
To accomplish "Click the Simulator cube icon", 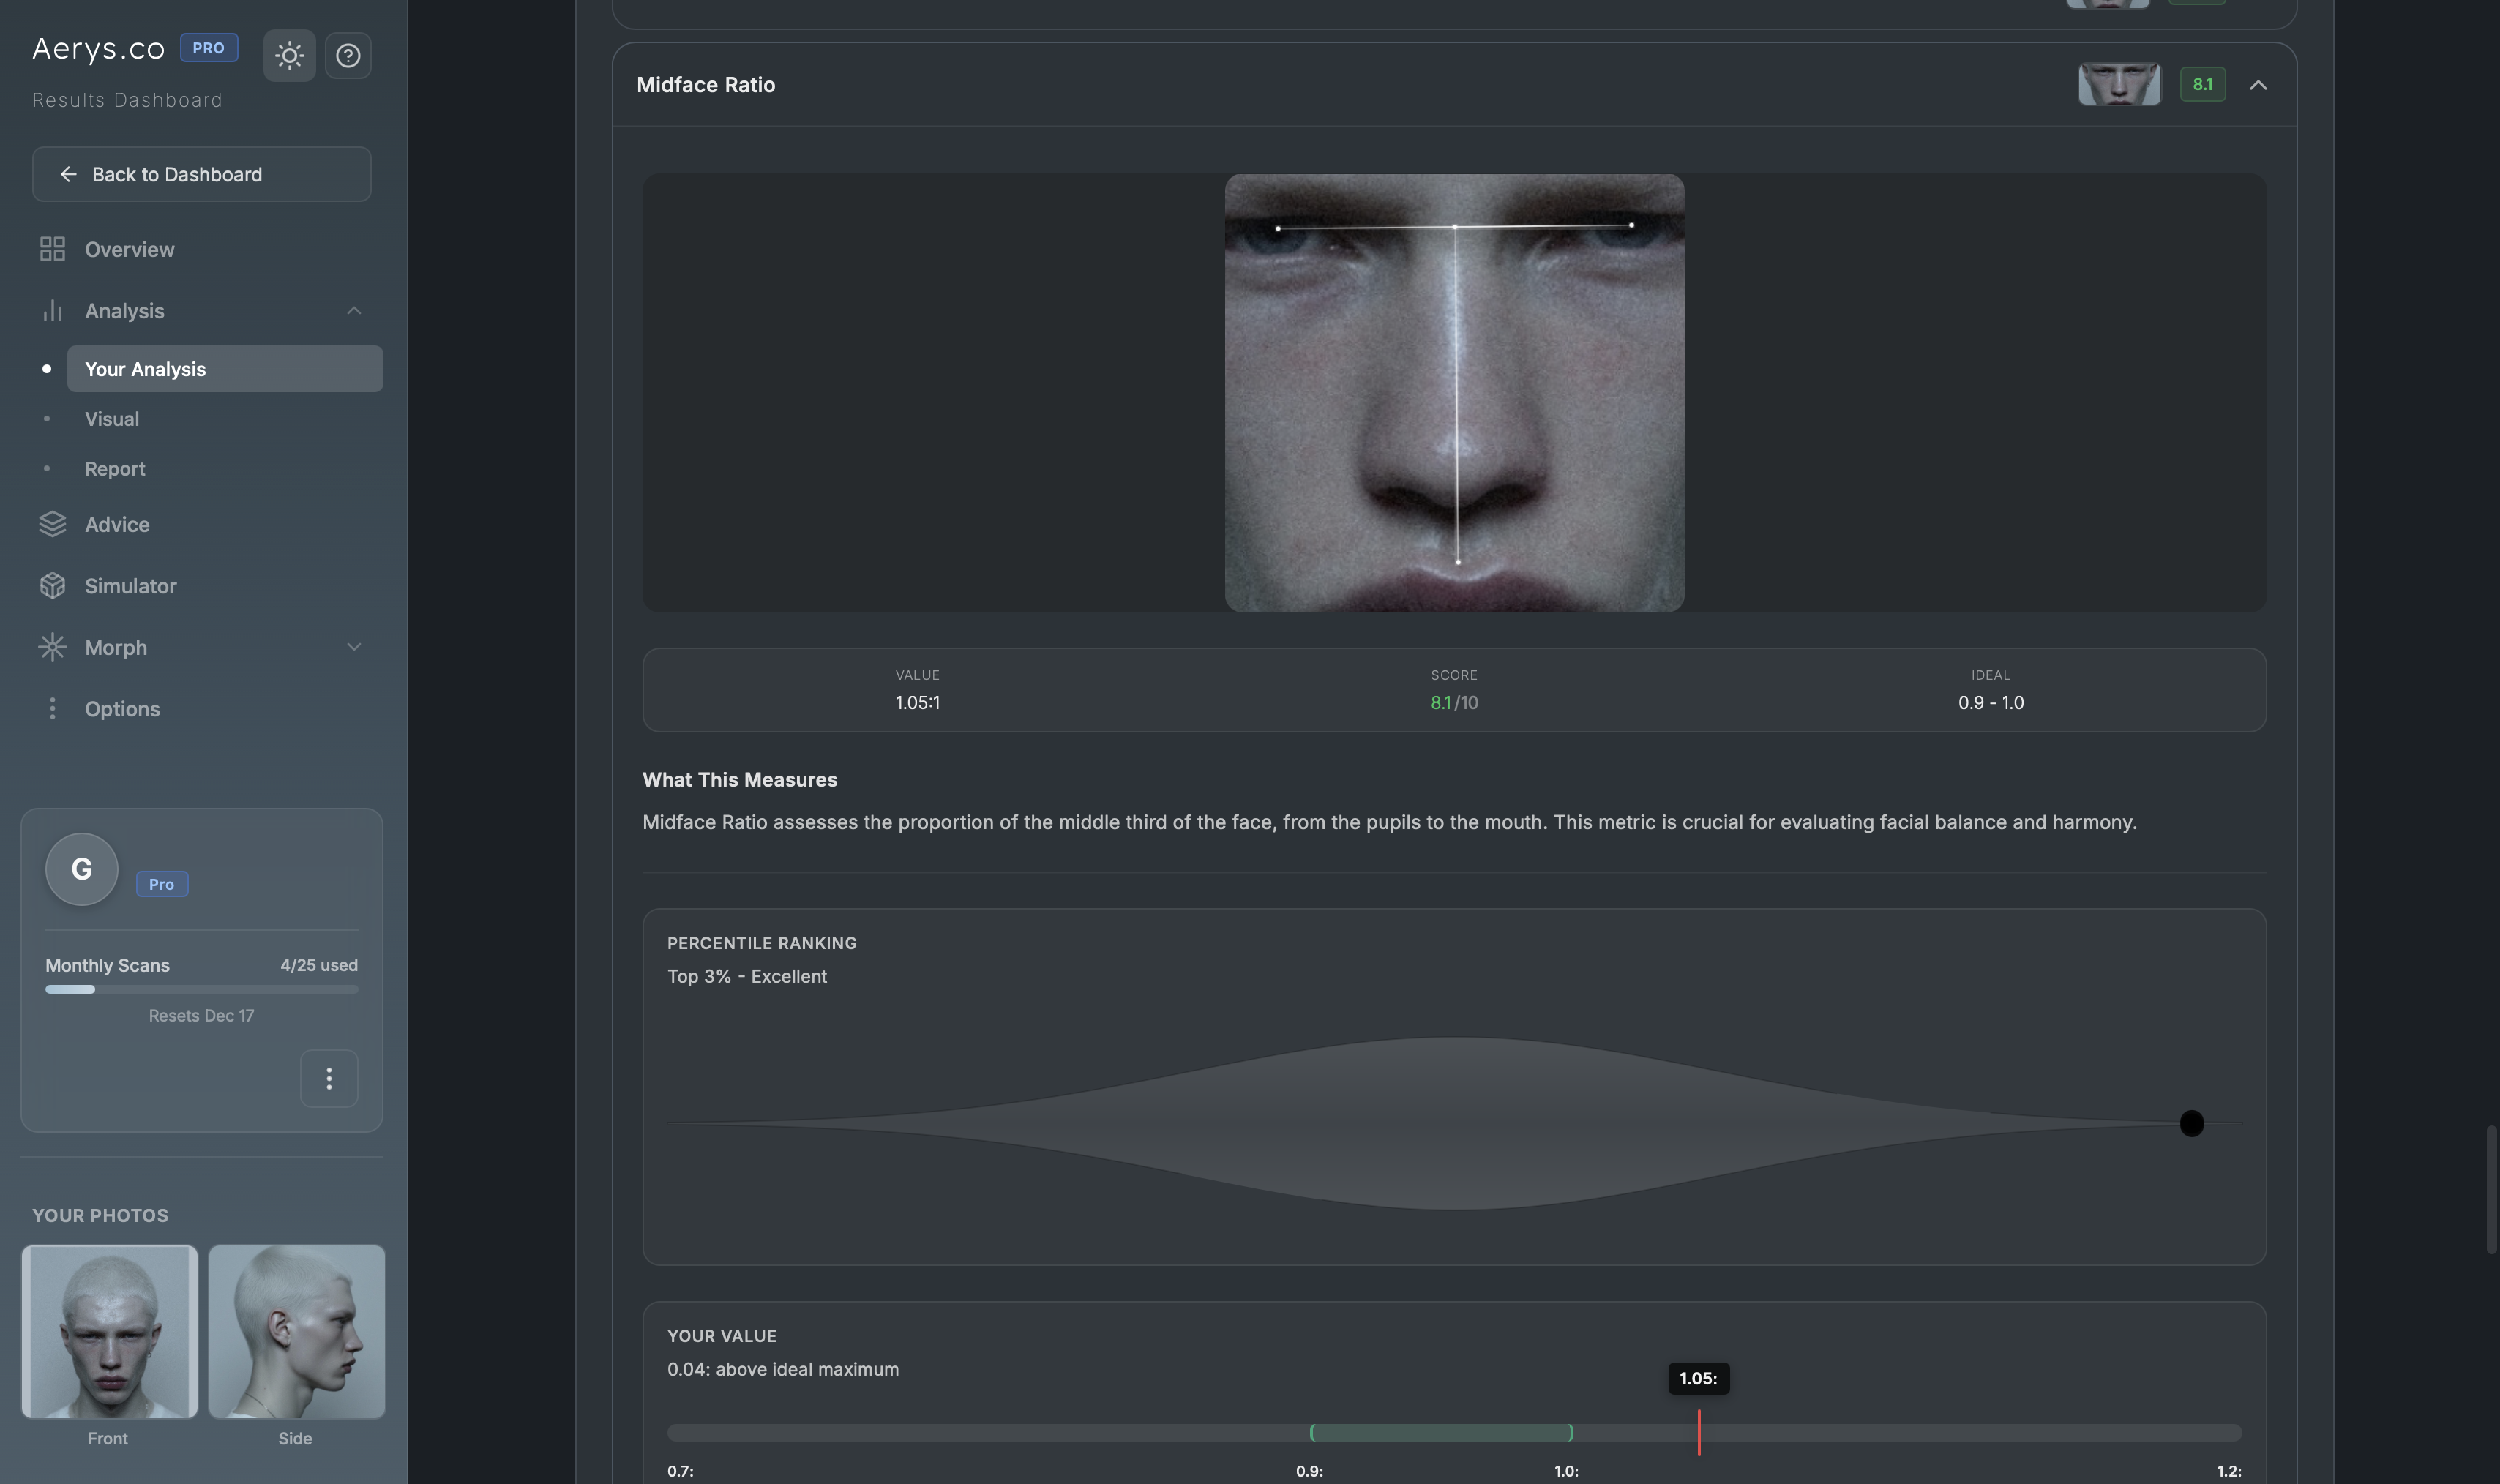I will pos(52,586).
